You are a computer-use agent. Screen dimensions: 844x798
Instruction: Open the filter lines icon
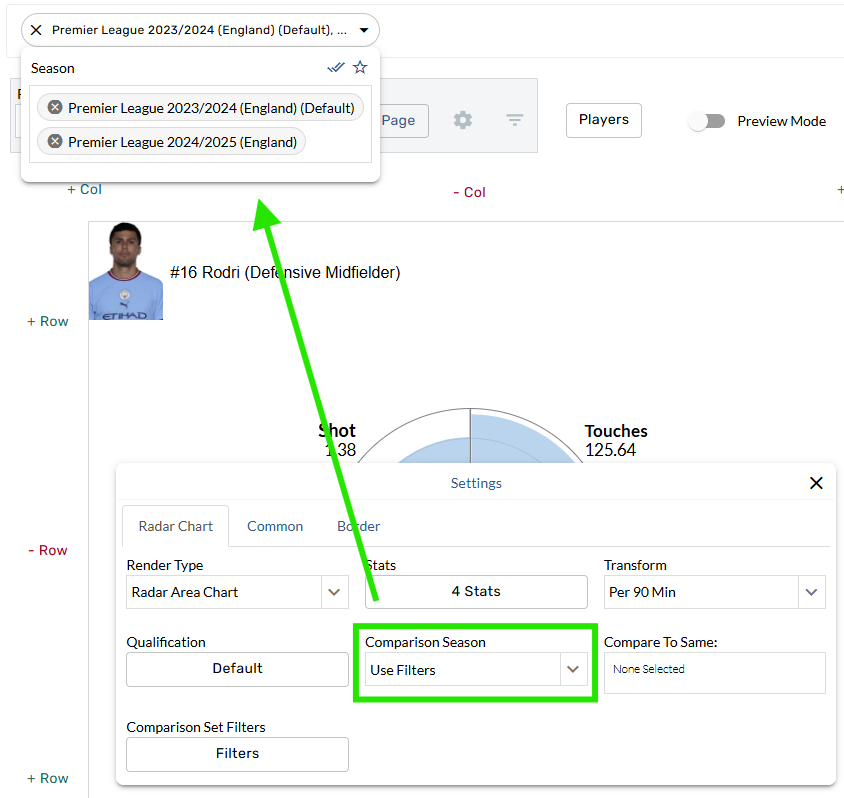[515, 120]
